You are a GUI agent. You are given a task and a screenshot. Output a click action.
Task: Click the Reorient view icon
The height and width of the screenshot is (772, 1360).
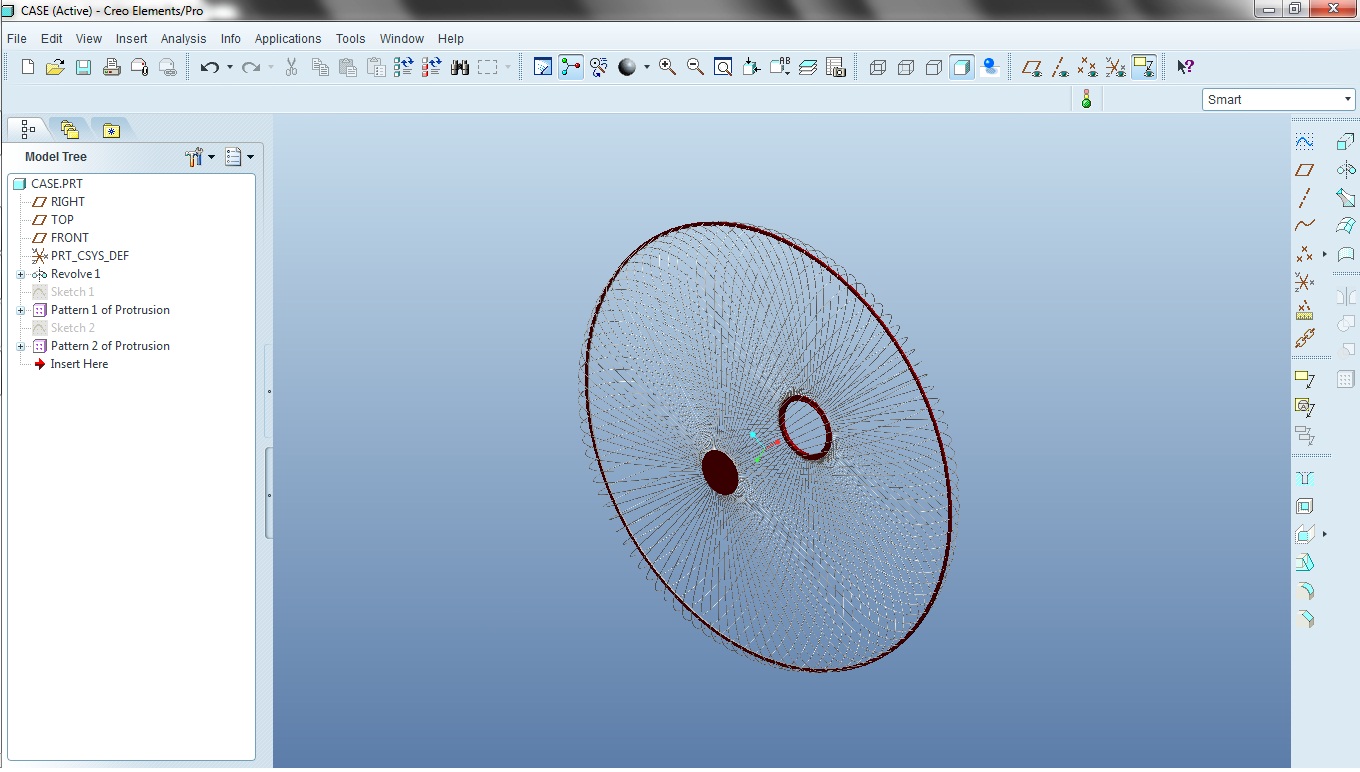click(x=751, y=67)
